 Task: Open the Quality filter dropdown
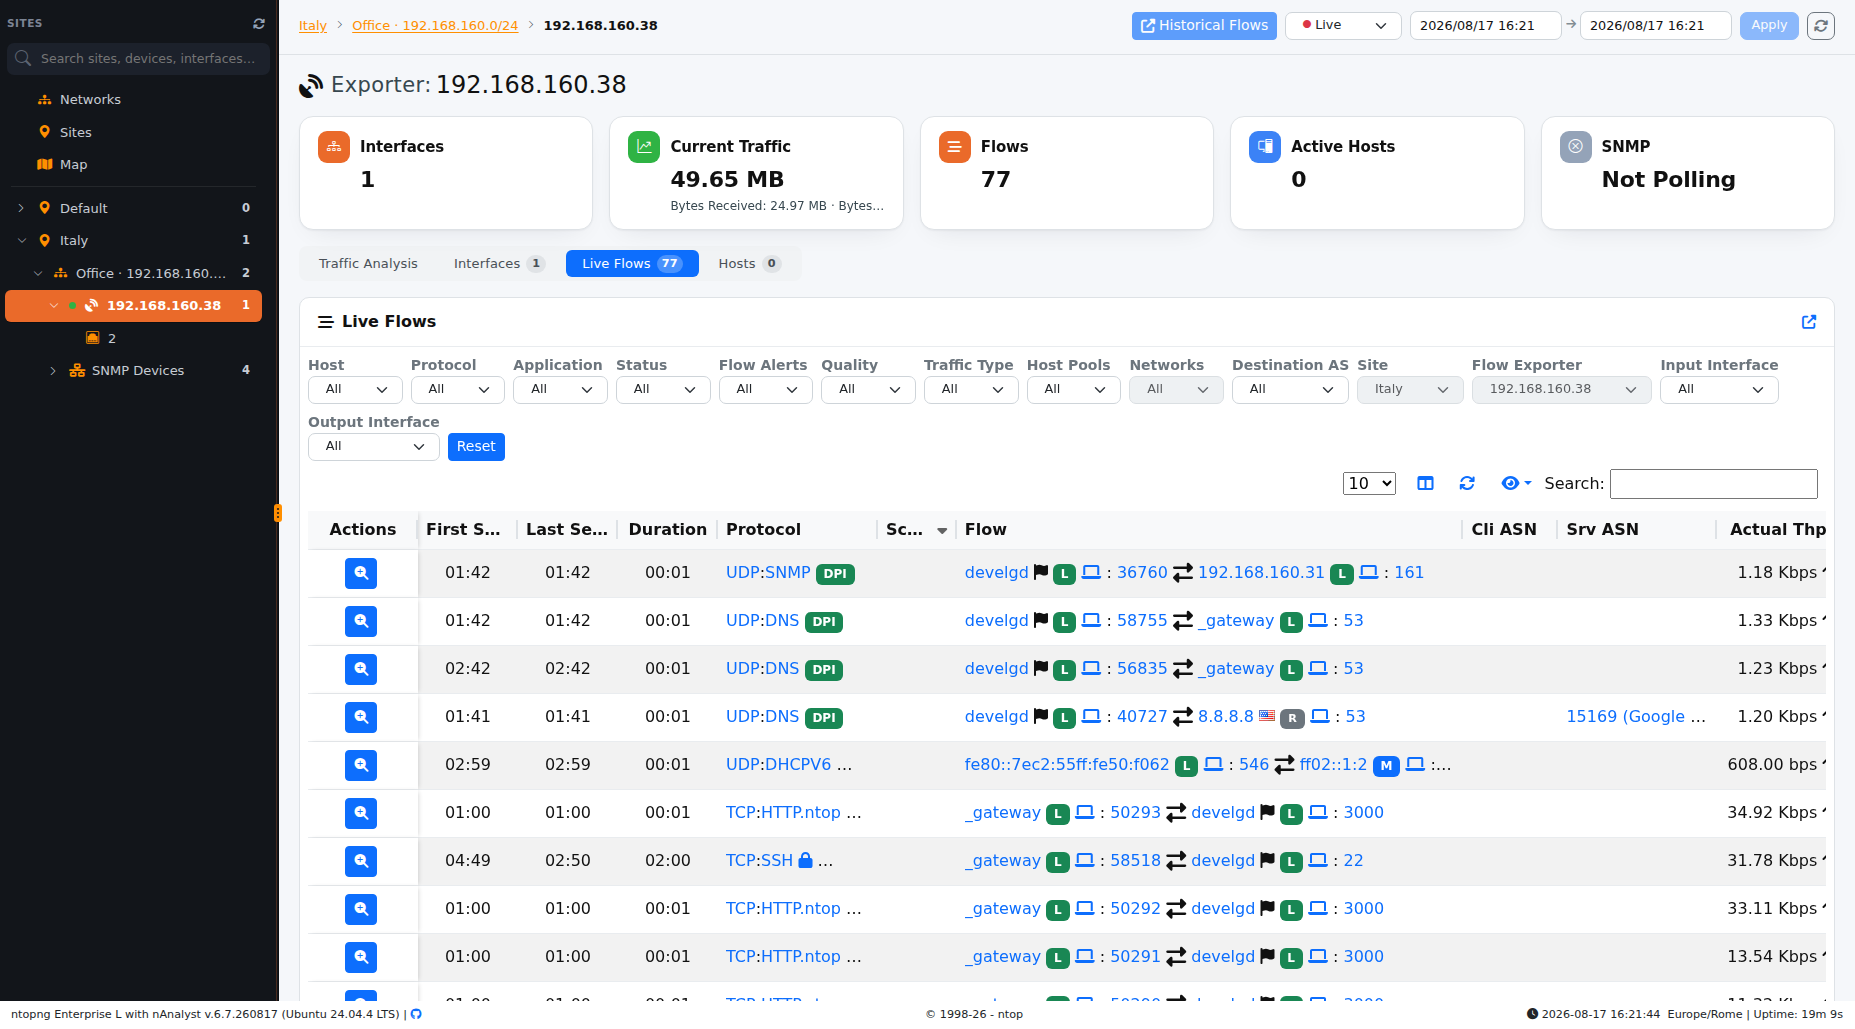[868, 390]
